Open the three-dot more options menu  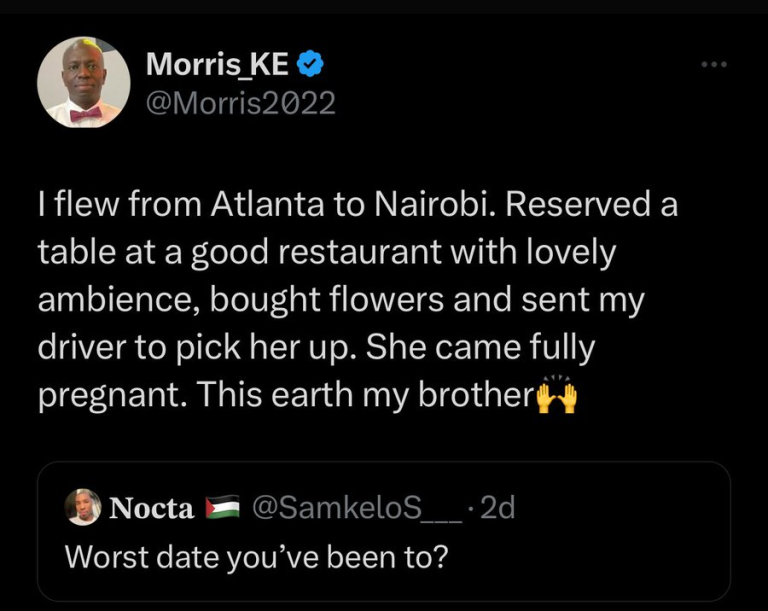pyautogui.click(x=713, y=65)
